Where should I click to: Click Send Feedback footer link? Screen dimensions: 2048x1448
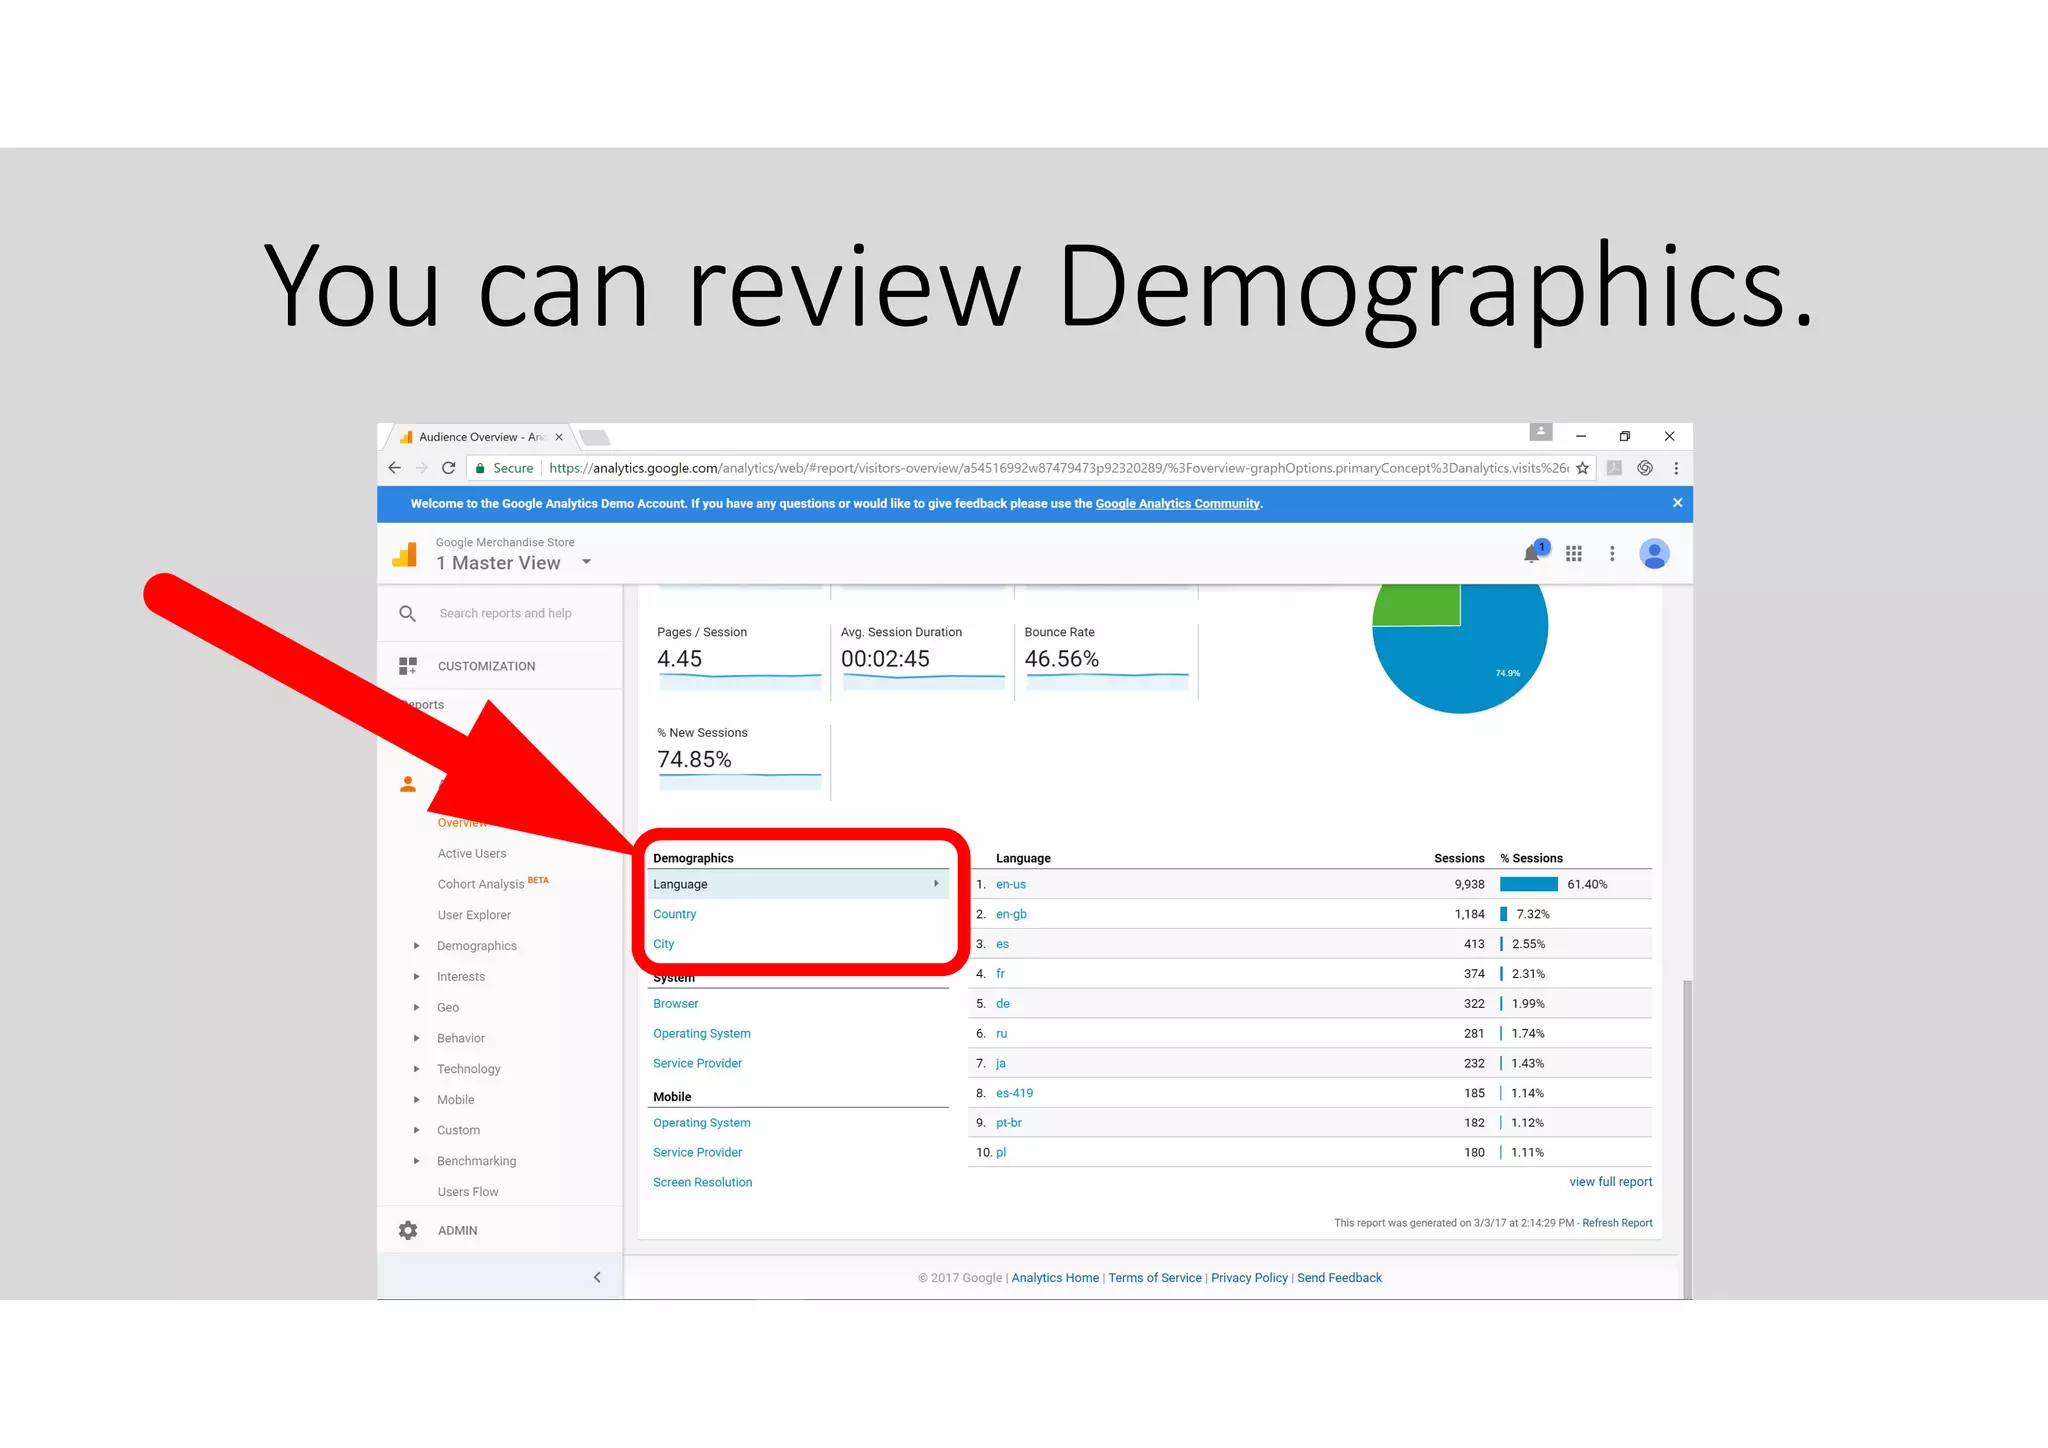(1339, 1278)
